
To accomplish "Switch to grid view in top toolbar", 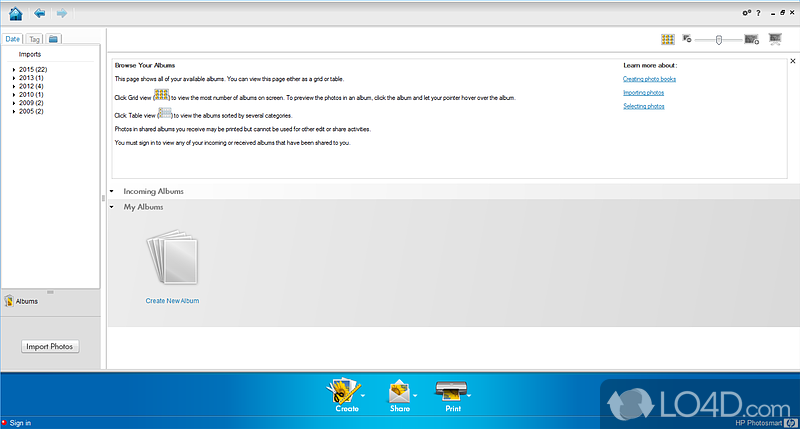I will [x=668, y=39].
